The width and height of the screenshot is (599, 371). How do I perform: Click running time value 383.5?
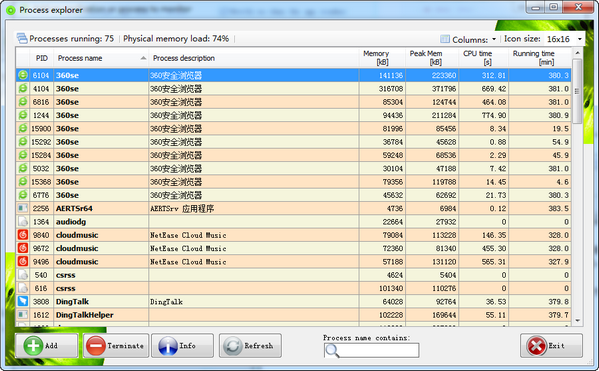559,208
